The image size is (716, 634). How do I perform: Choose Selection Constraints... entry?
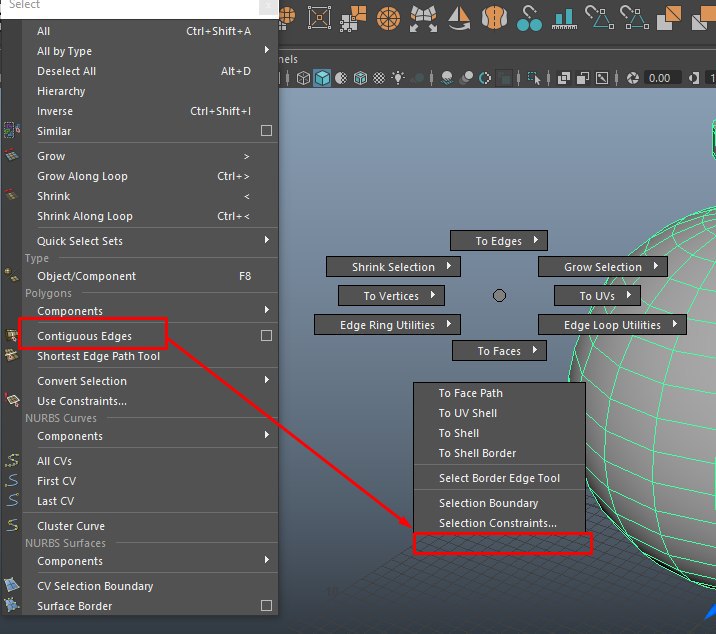pos(499,523)
